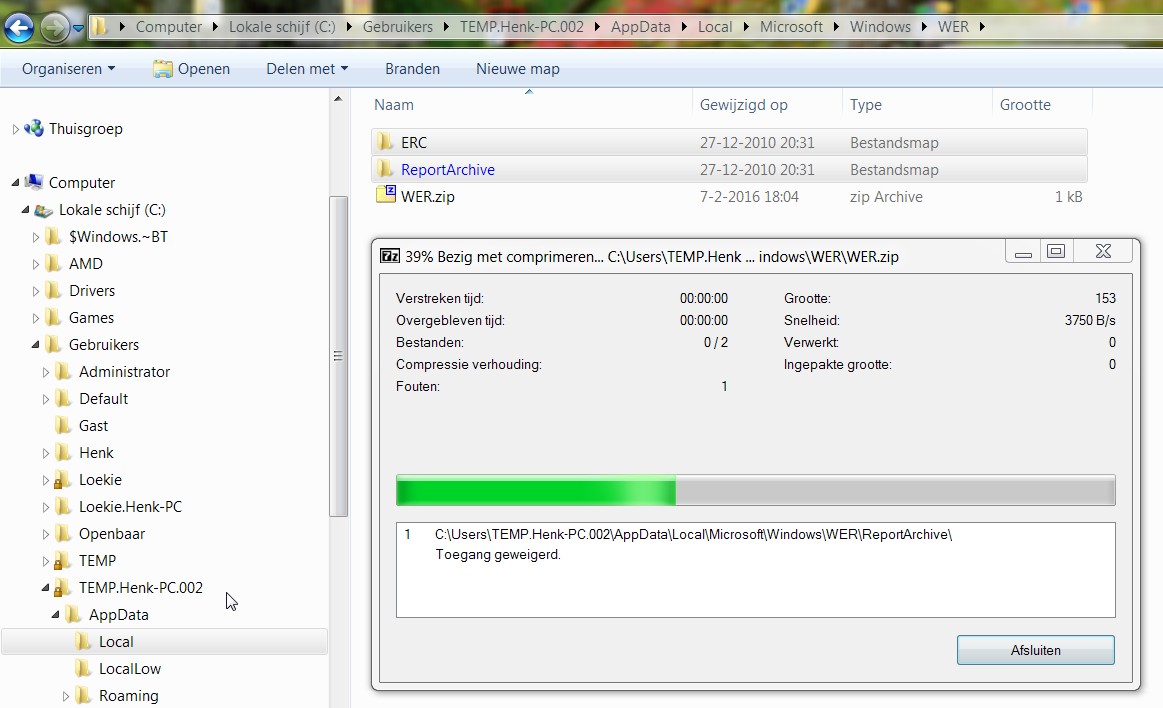Minimize the 7-Zip compression dialog
Viewport: 1163px width, 708px height.
pos(1024,252)
